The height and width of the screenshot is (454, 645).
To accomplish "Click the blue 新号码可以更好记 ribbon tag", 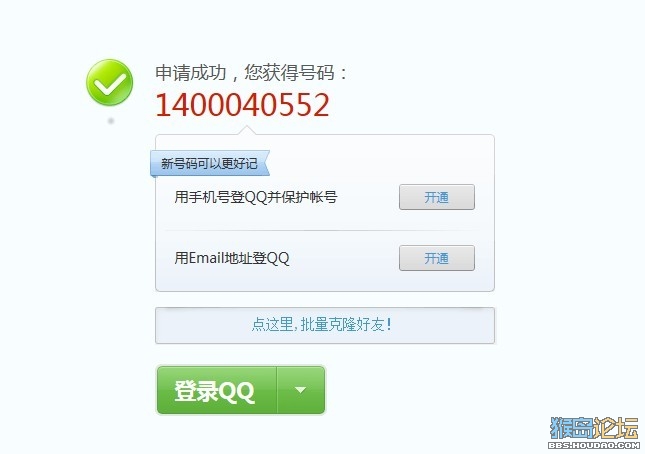I will tap(210, 163).
